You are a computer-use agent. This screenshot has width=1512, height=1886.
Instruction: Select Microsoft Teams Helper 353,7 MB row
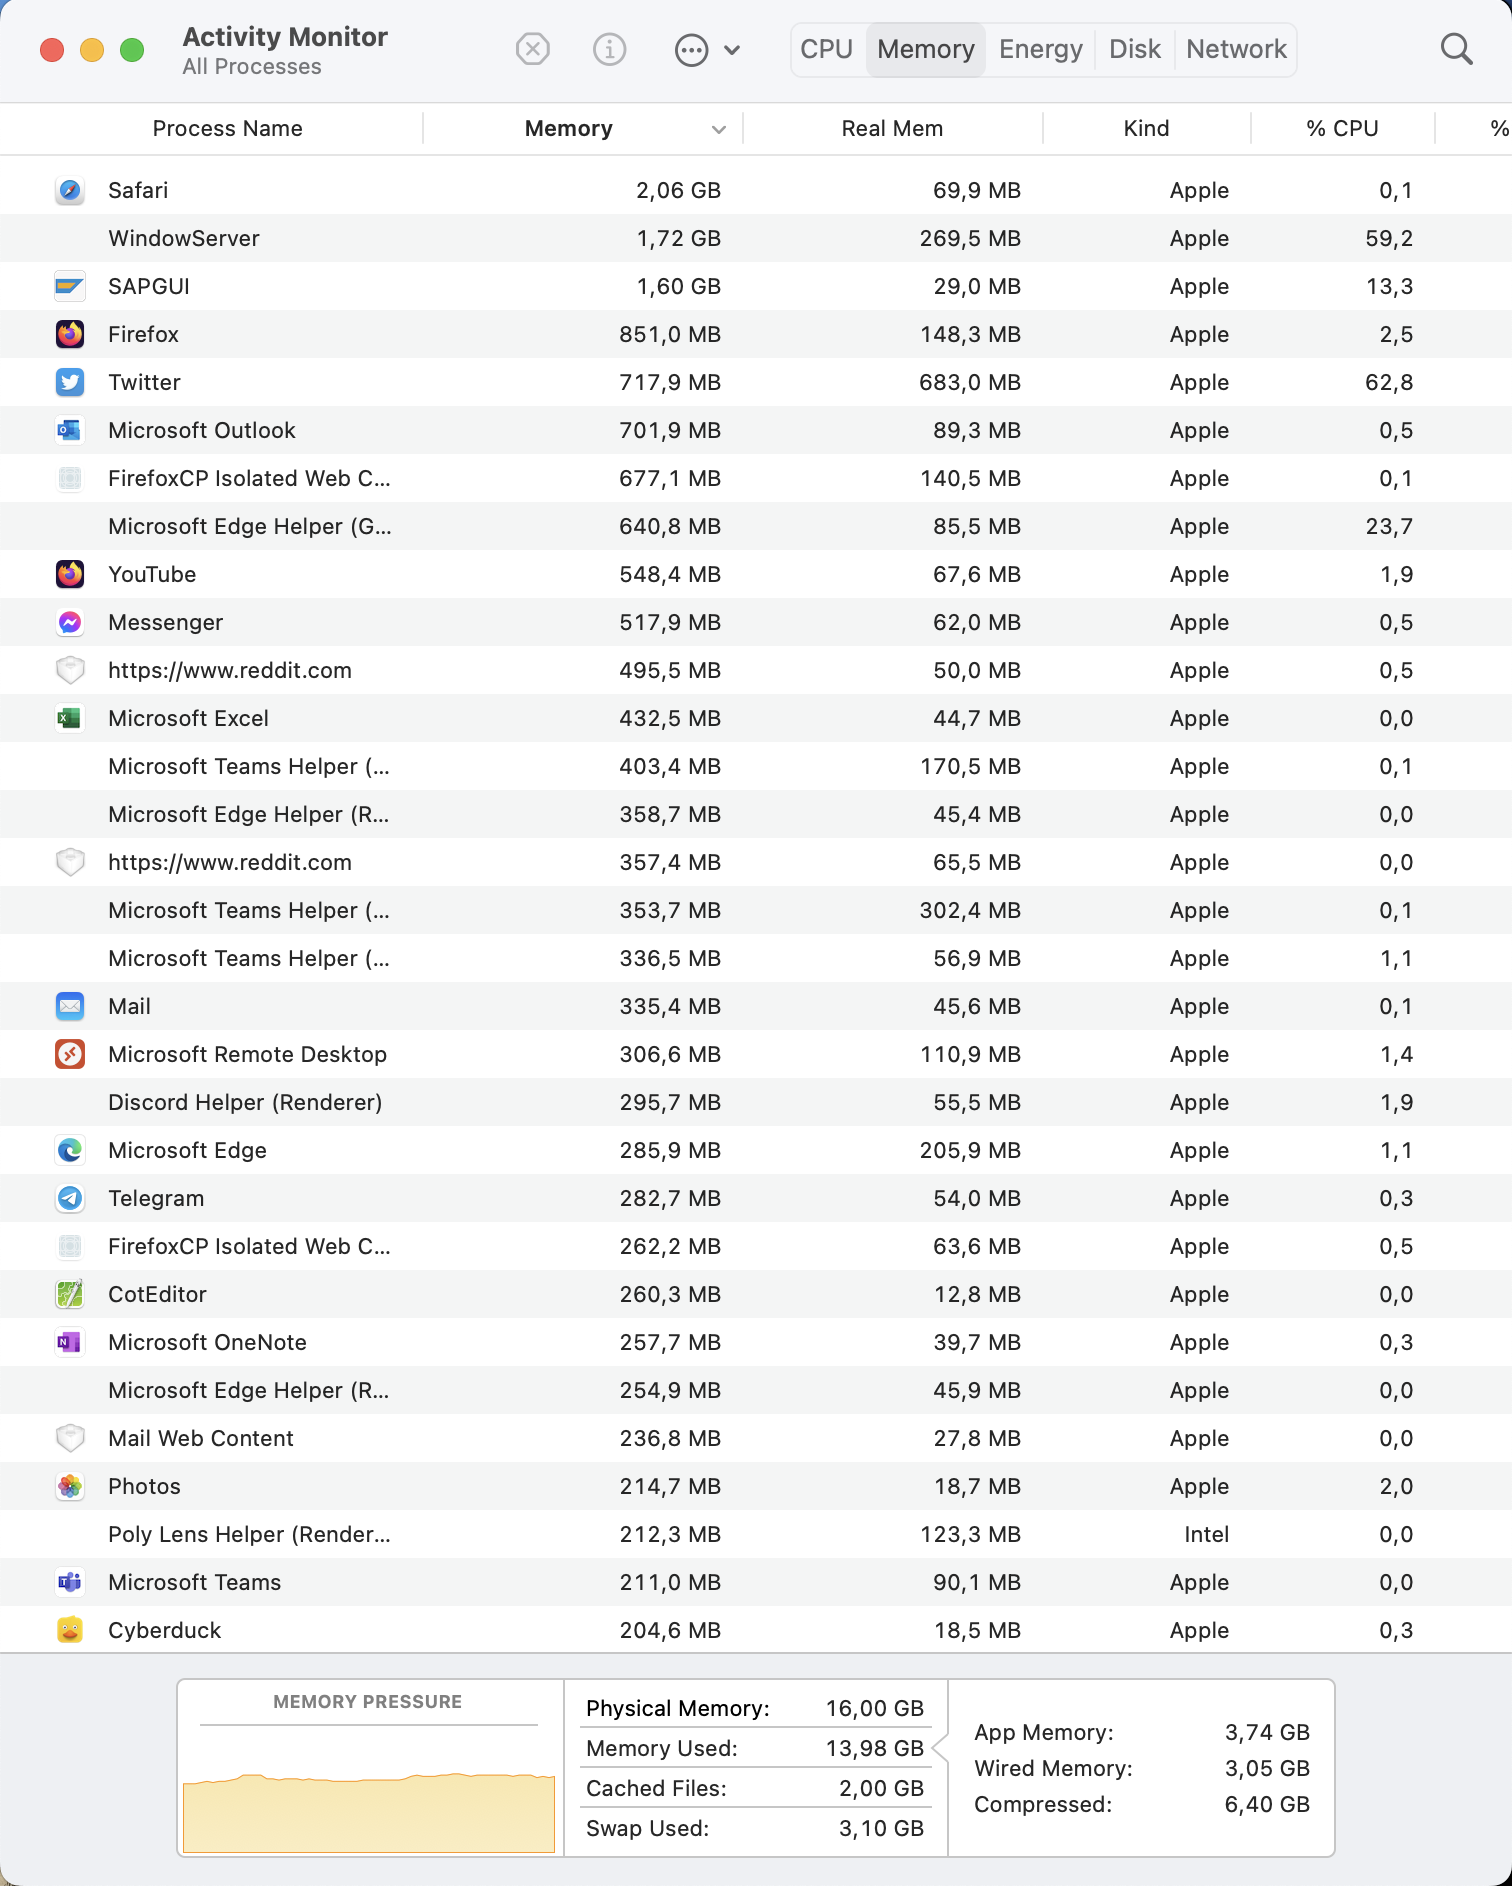click(756, 910)
